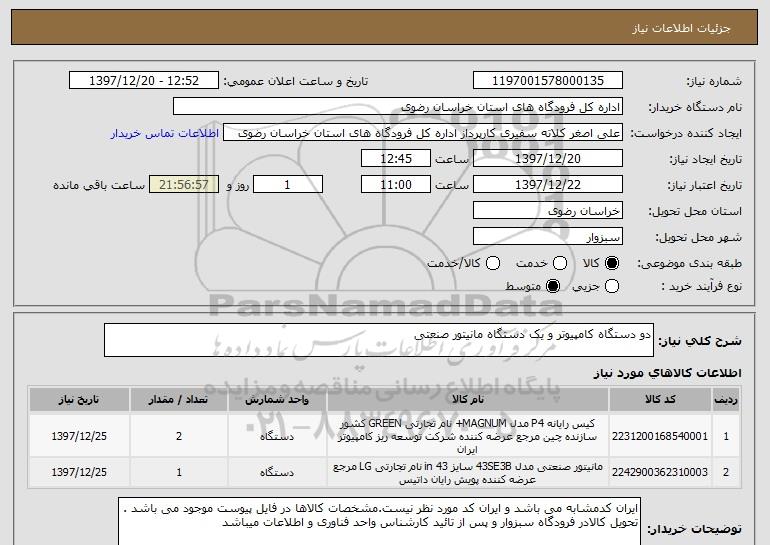Viewport: 770px width, 545px height.
Task: Click the buyer notes text area
Action: (x=379, y=521)
